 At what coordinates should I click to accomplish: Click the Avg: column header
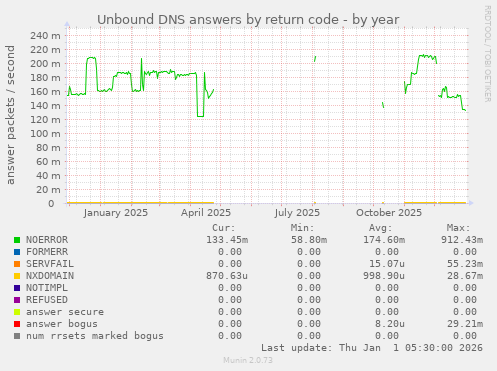coord(381,228)
